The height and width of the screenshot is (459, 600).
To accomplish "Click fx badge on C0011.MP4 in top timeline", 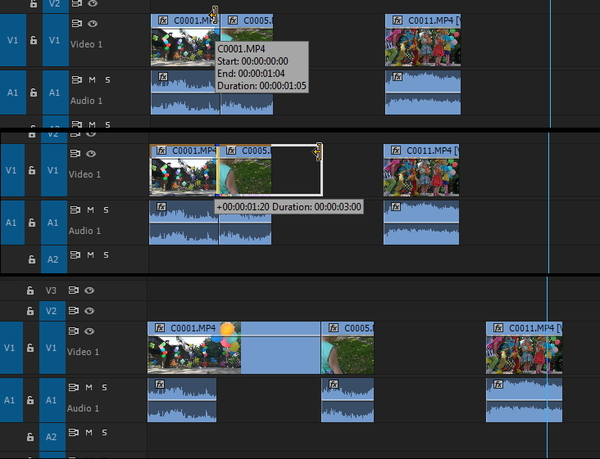I will click(x=396, y=21).
